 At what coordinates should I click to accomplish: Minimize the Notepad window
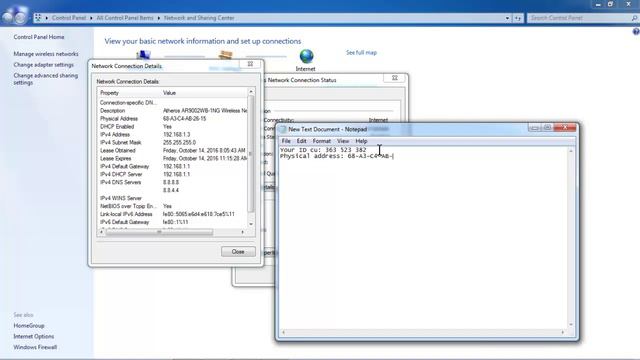point(534,128)
